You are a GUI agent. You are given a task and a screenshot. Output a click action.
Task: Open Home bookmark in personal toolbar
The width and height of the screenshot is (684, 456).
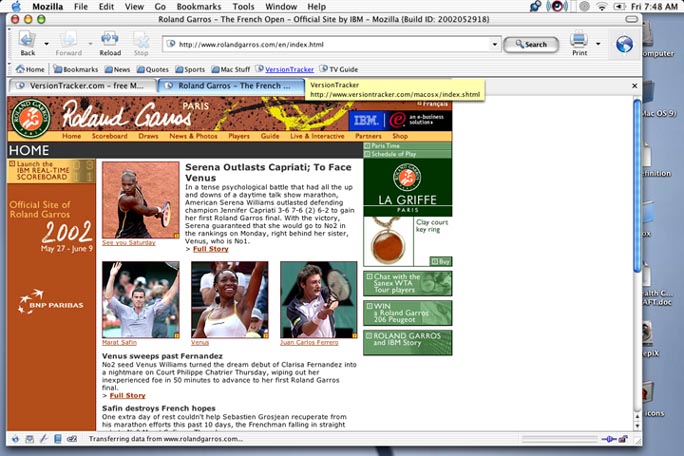[x=30, y=69]
